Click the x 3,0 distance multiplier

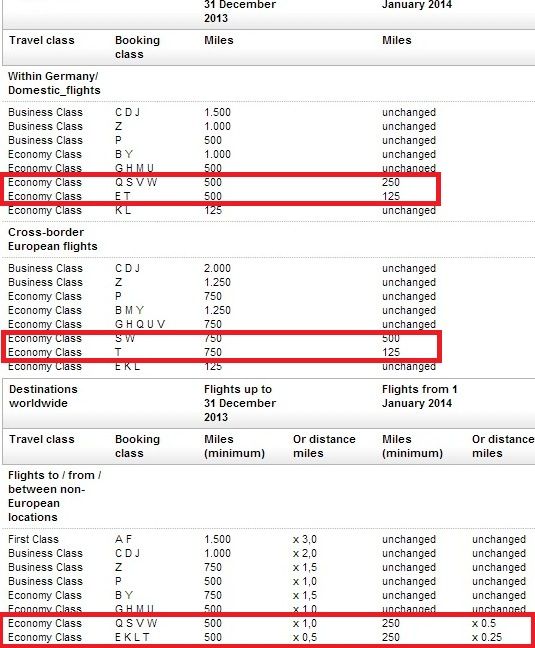(305, 539)
